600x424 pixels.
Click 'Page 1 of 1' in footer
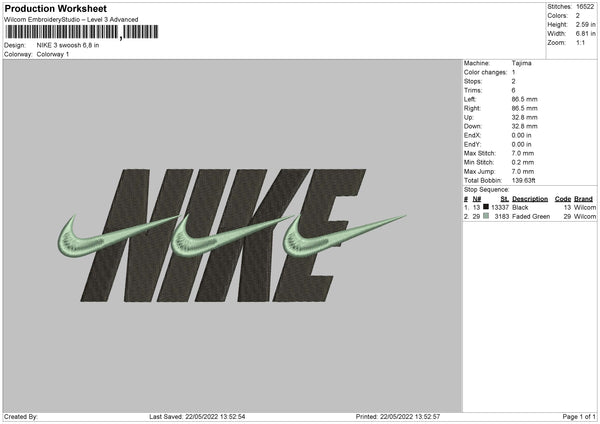pos(579,417)
